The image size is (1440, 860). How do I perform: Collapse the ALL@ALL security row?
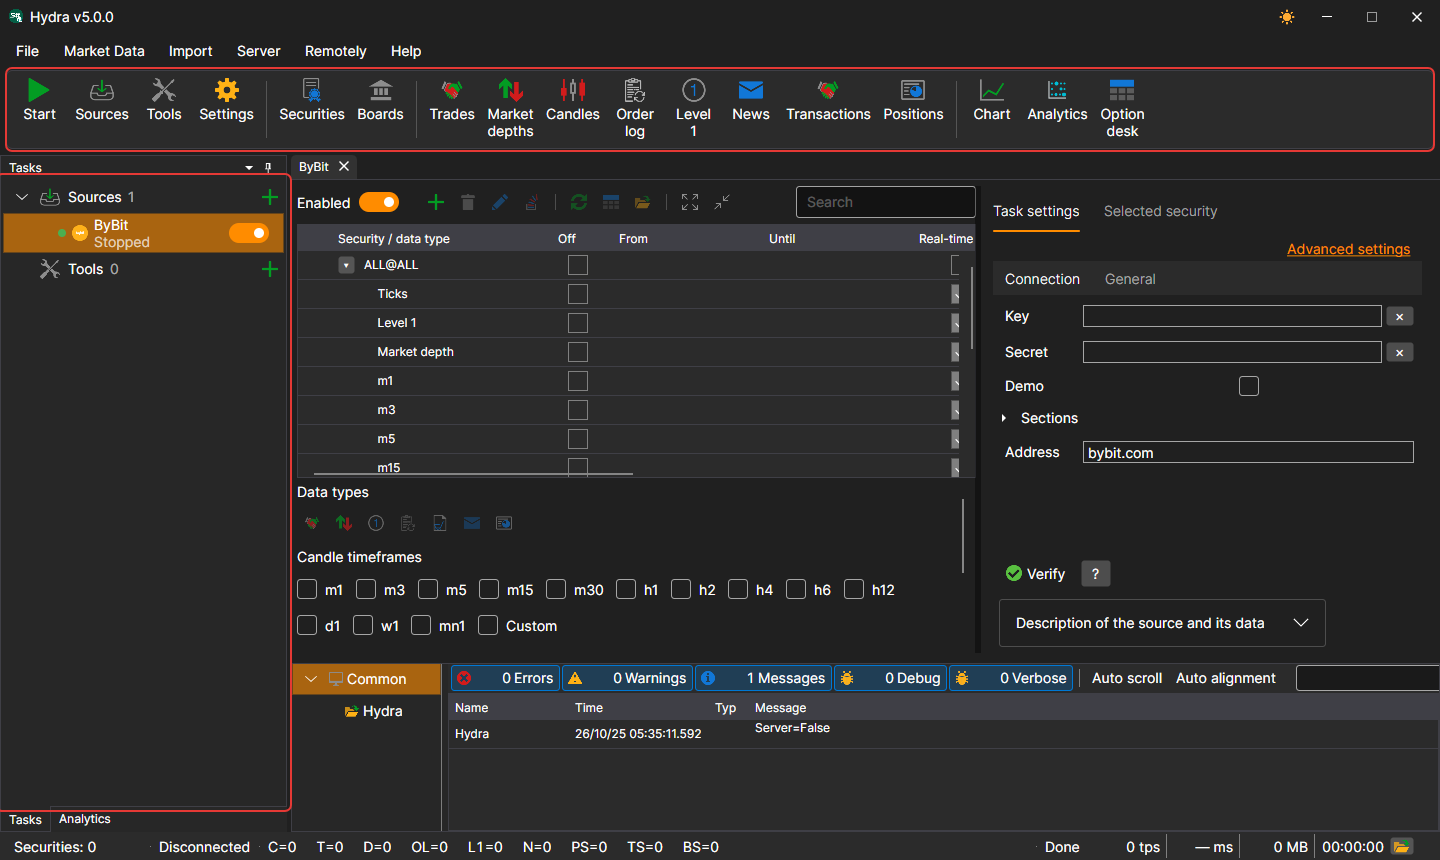point(346,265)
